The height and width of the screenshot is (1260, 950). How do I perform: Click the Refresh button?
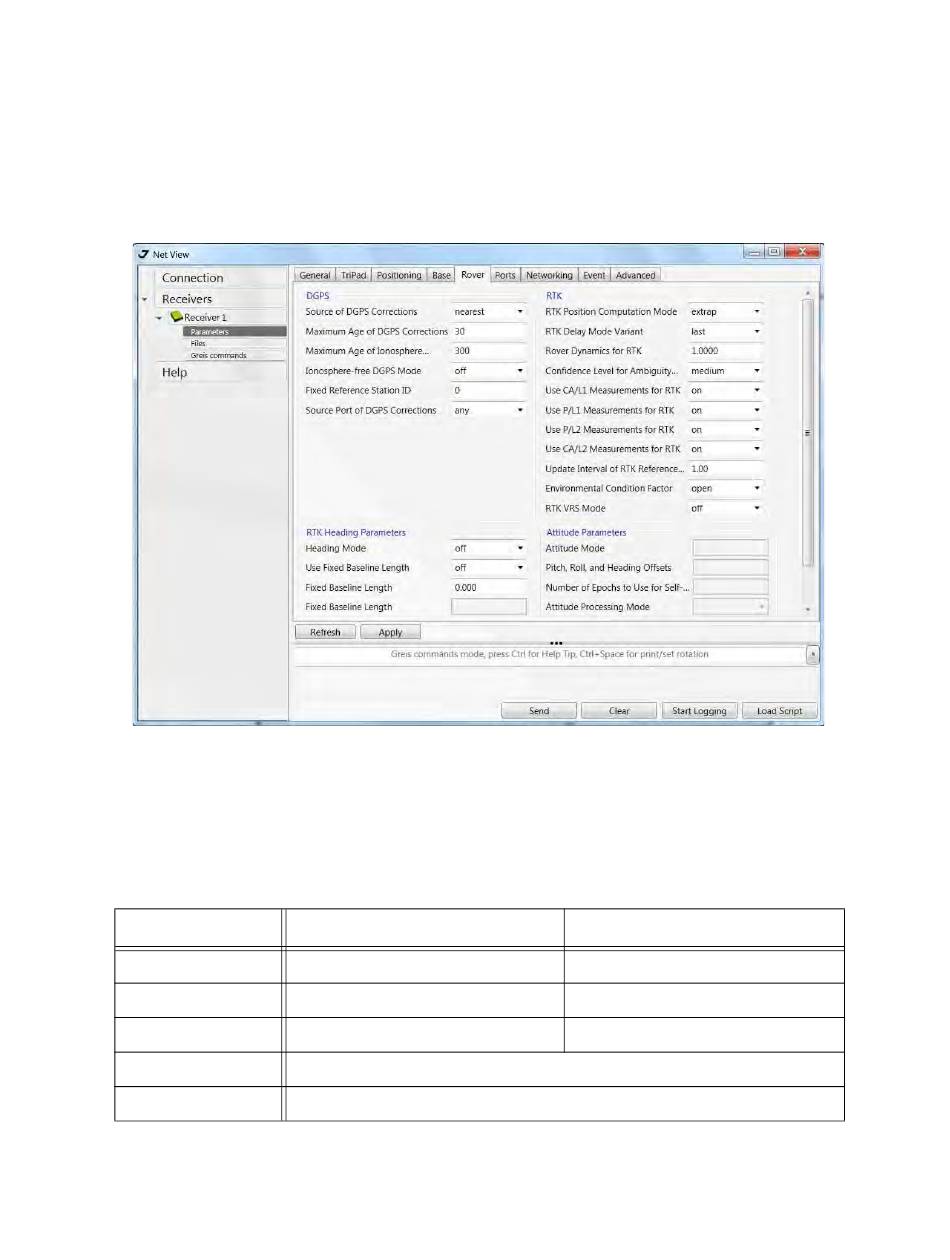coord(326,632)
